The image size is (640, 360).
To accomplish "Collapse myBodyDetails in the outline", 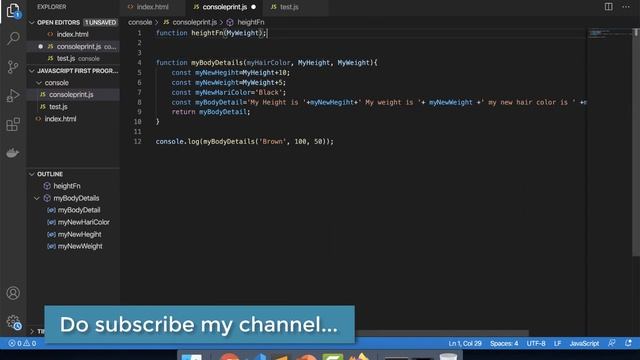I will (x=37, y=198).
